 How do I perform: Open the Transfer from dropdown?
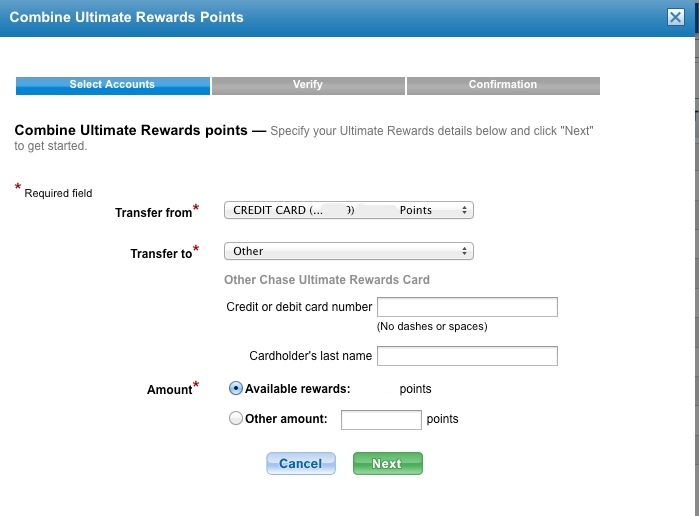(x=348, y=210)
